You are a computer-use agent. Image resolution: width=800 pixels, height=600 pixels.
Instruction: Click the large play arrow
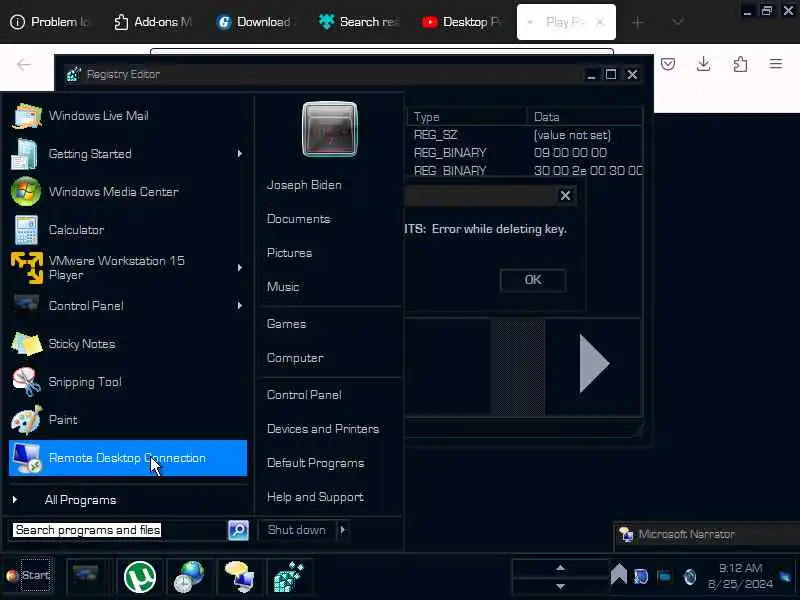point(594,364)
